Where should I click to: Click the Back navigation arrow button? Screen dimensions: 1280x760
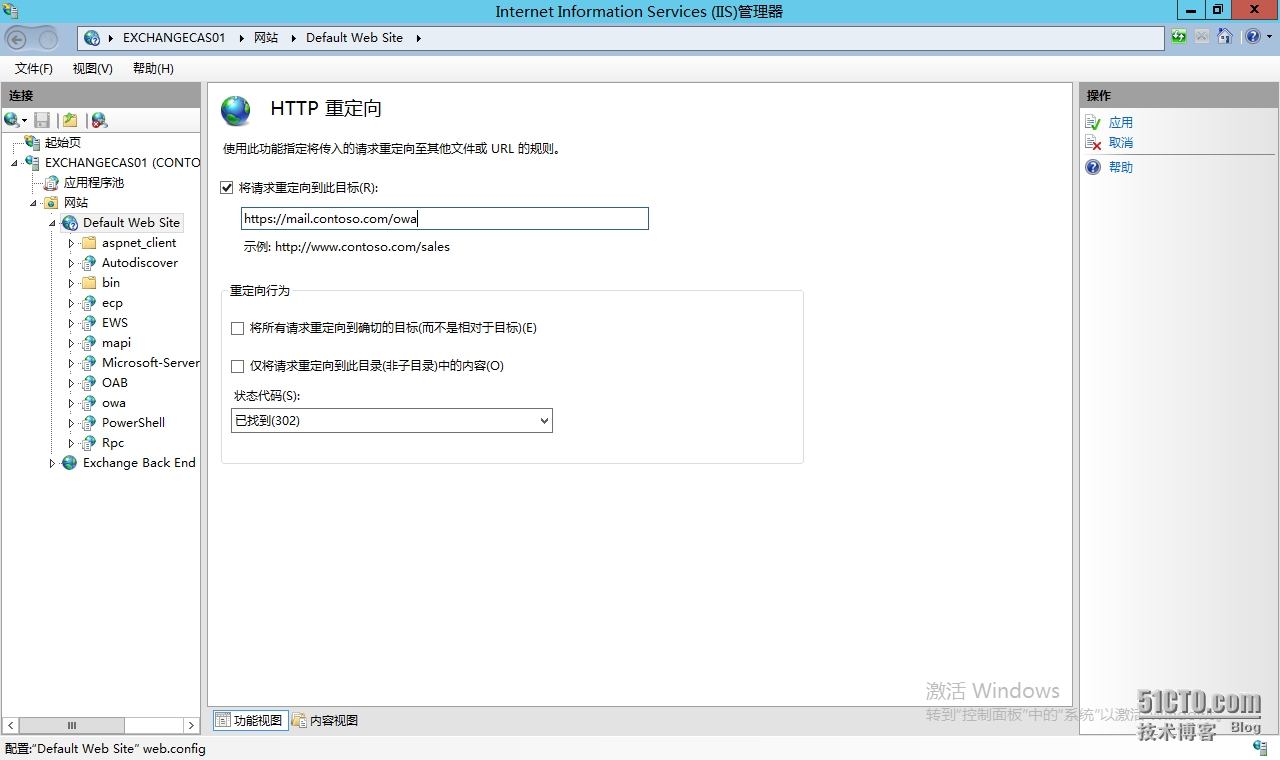click(x=17, y=38)
